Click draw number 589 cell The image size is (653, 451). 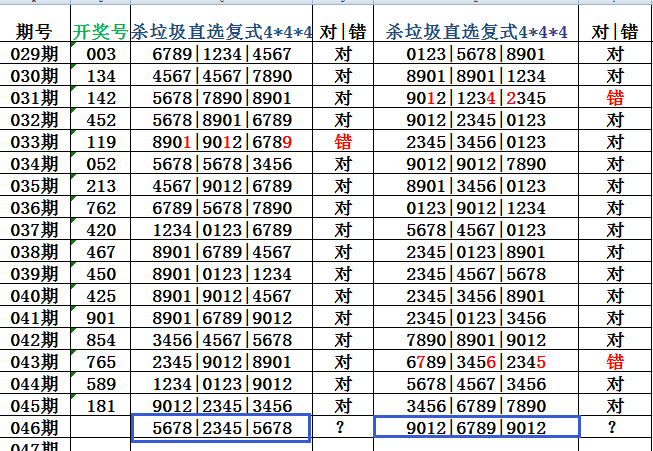coord(100,384)
